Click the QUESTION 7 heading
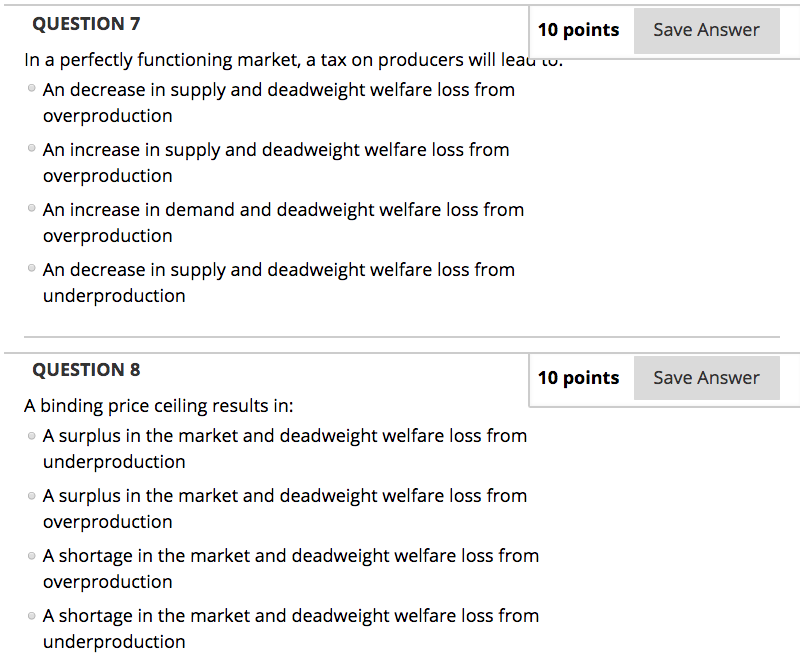810x670 pixels. pos(86,23)
